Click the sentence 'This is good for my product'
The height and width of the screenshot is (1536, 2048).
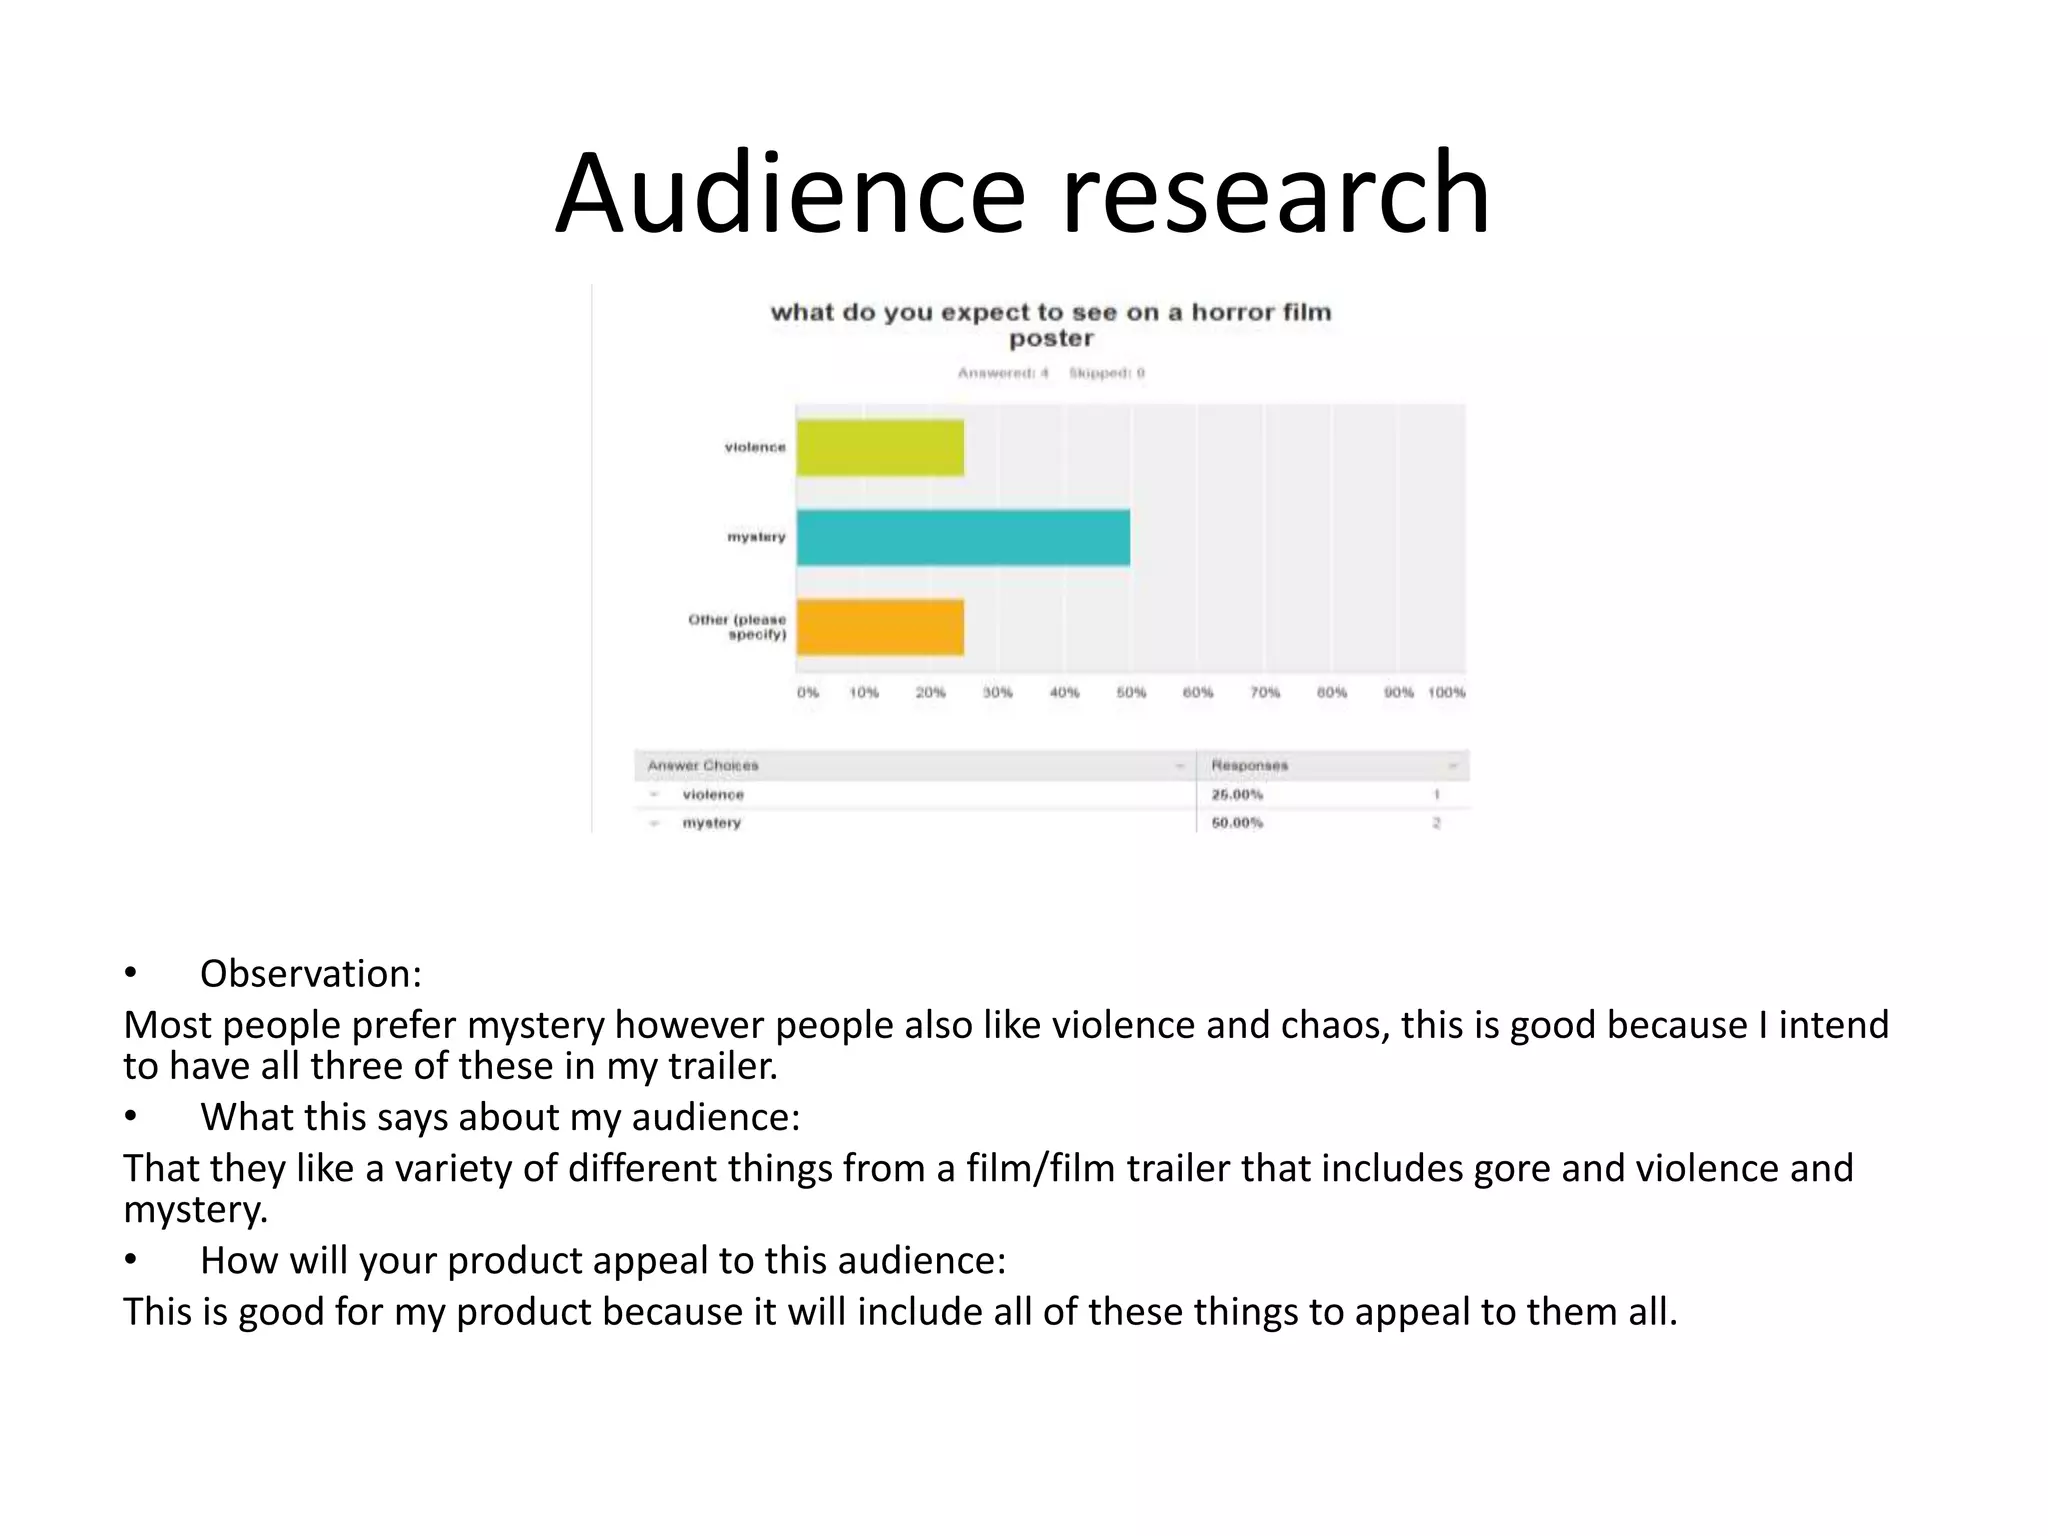pos(900,1312)
